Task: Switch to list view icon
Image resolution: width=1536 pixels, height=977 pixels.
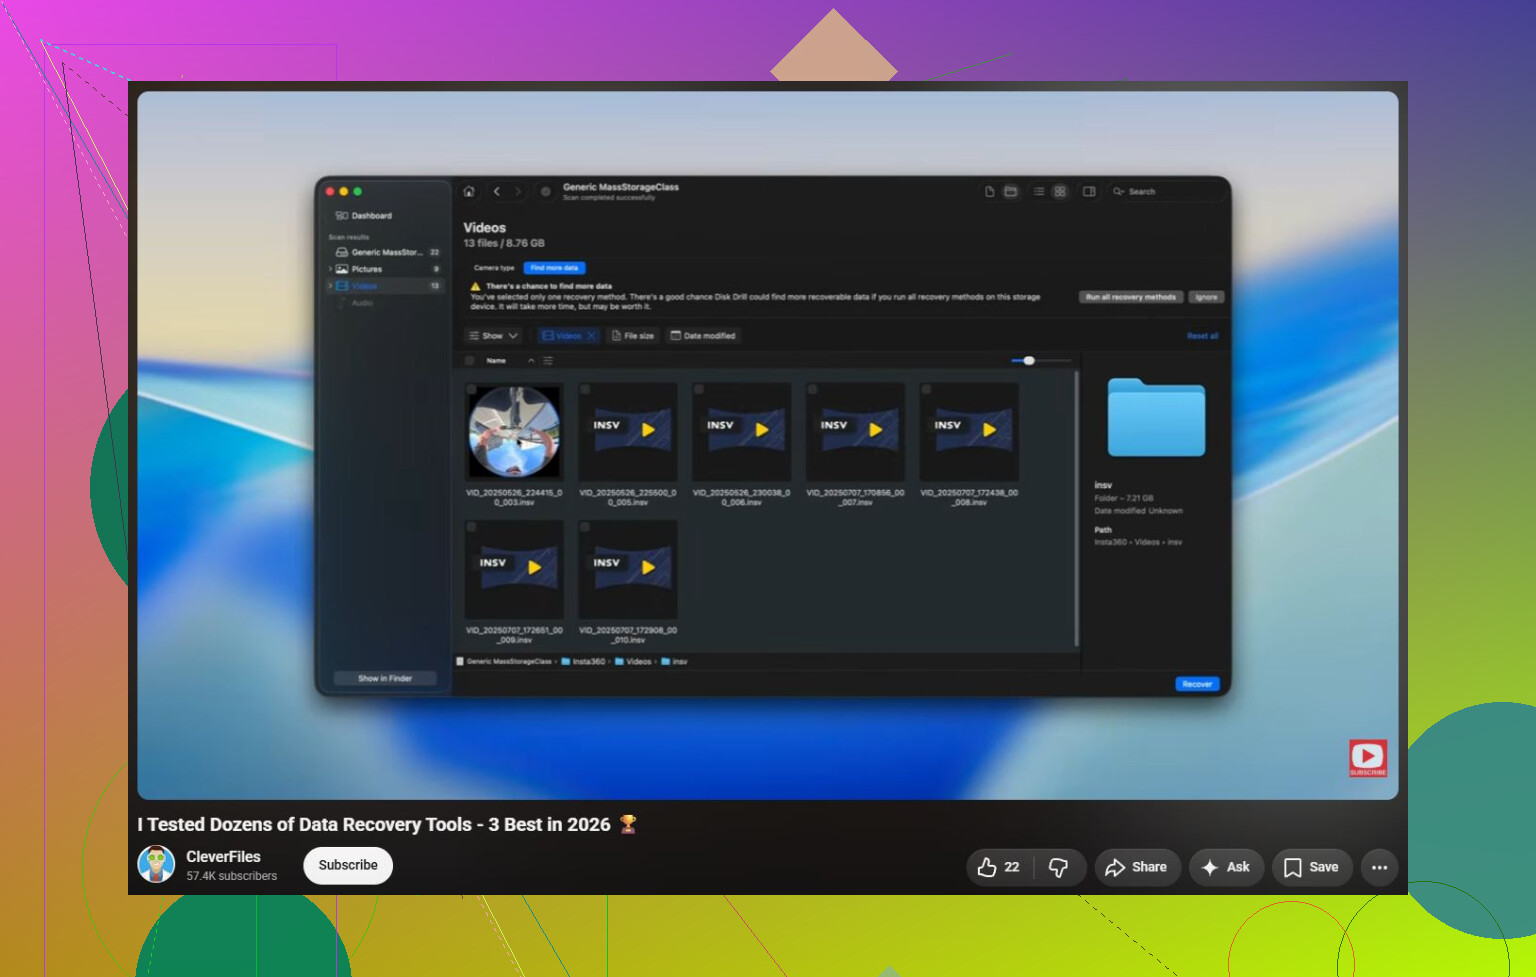Action: pos(1039,191)
